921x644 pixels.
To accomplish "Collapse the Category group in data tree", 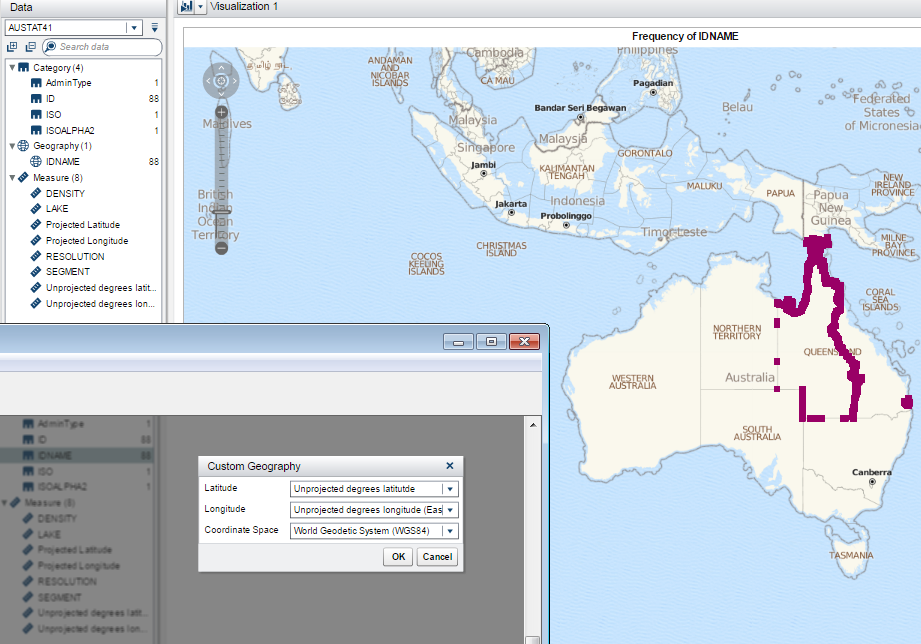I will click(12, 68).
